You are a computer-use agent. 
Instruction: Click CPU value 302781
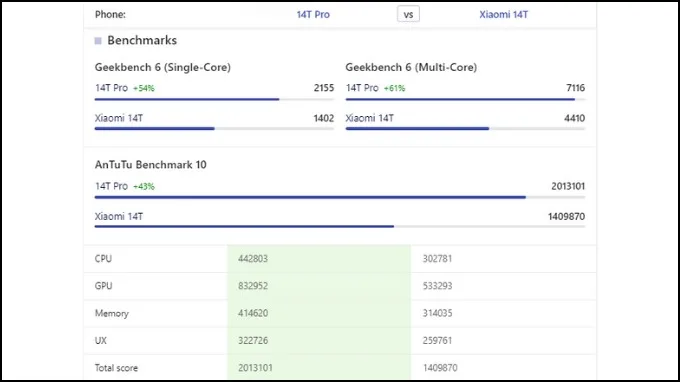(437, 258)
